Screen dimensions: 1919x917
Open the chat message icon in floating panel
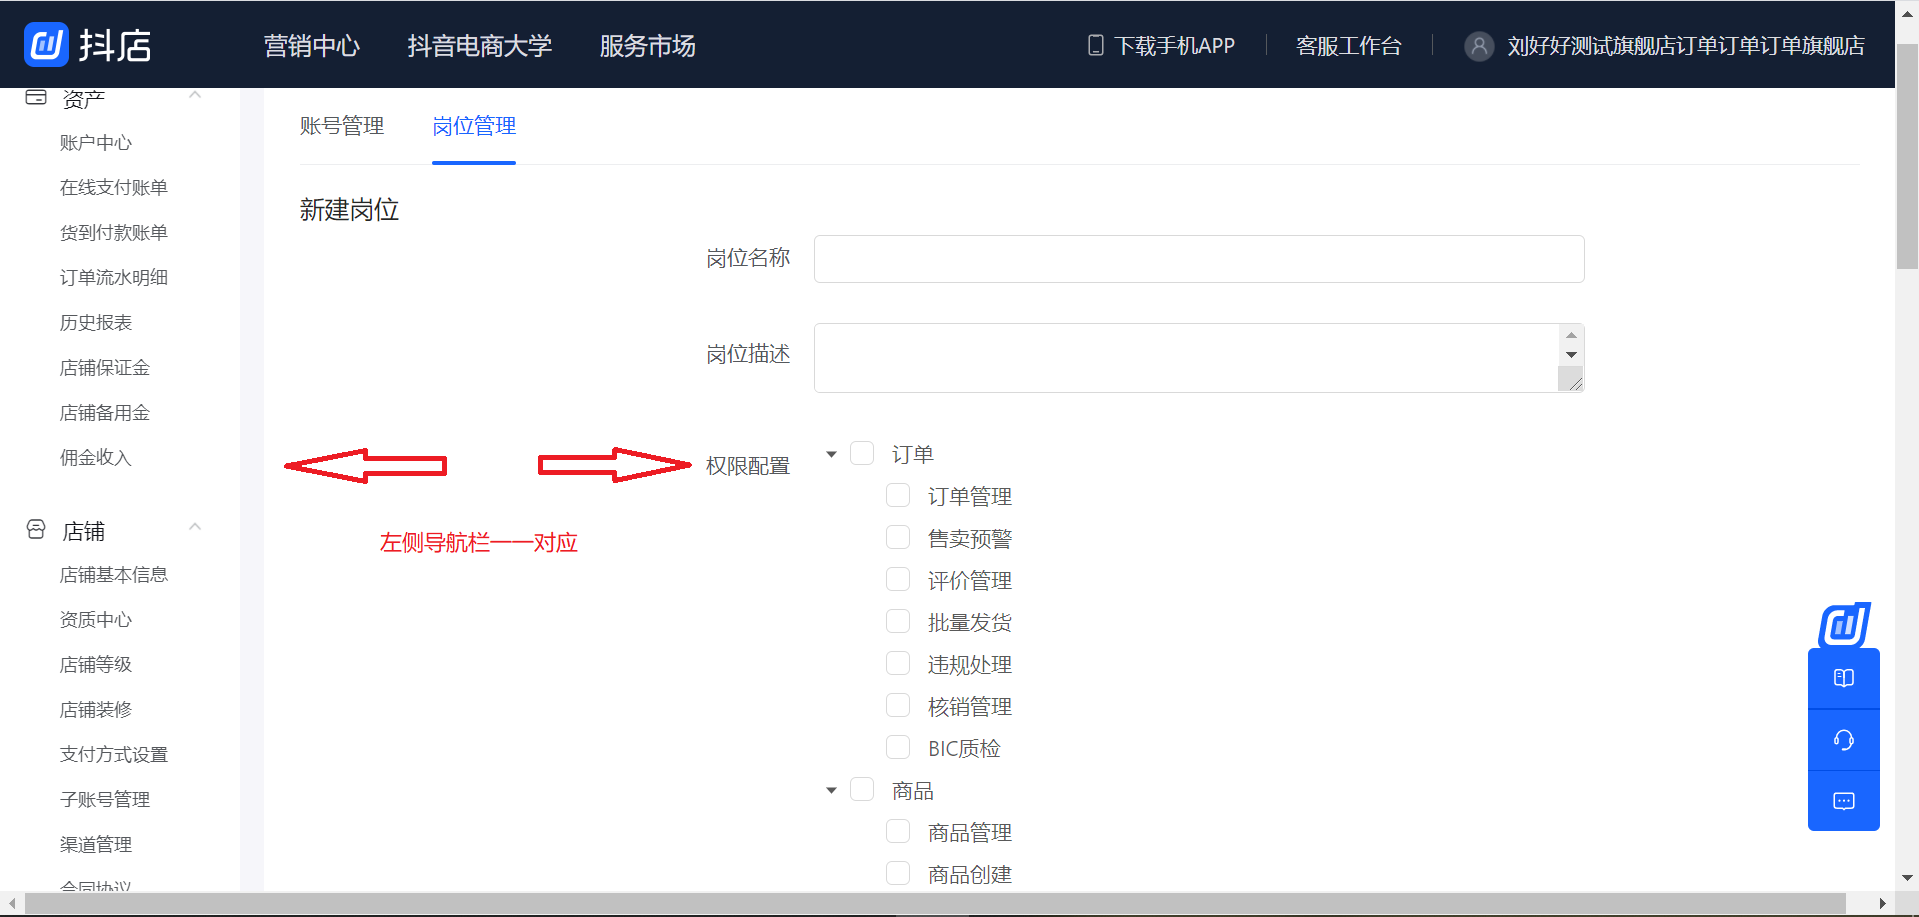[x=1844, y=801]
